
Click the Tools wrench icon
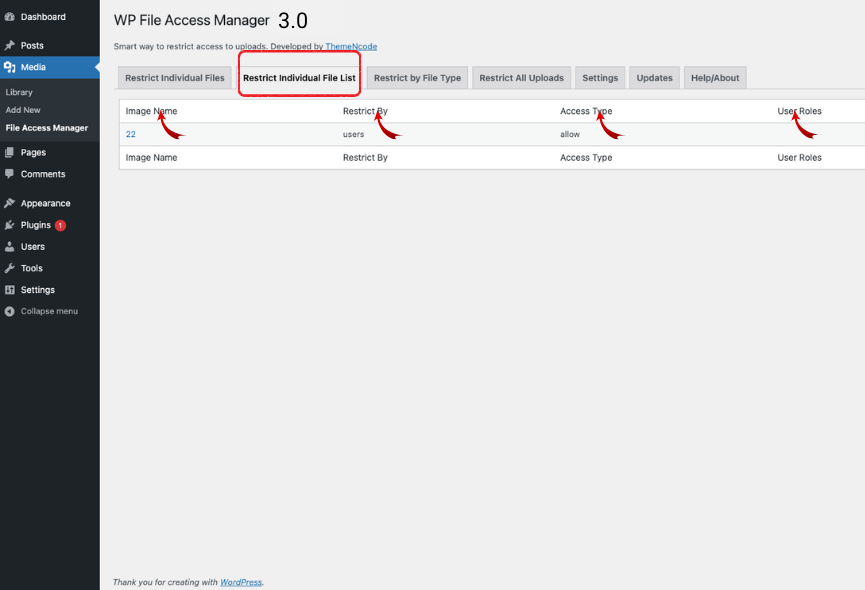pyautogui.click(x=9, y=268)
